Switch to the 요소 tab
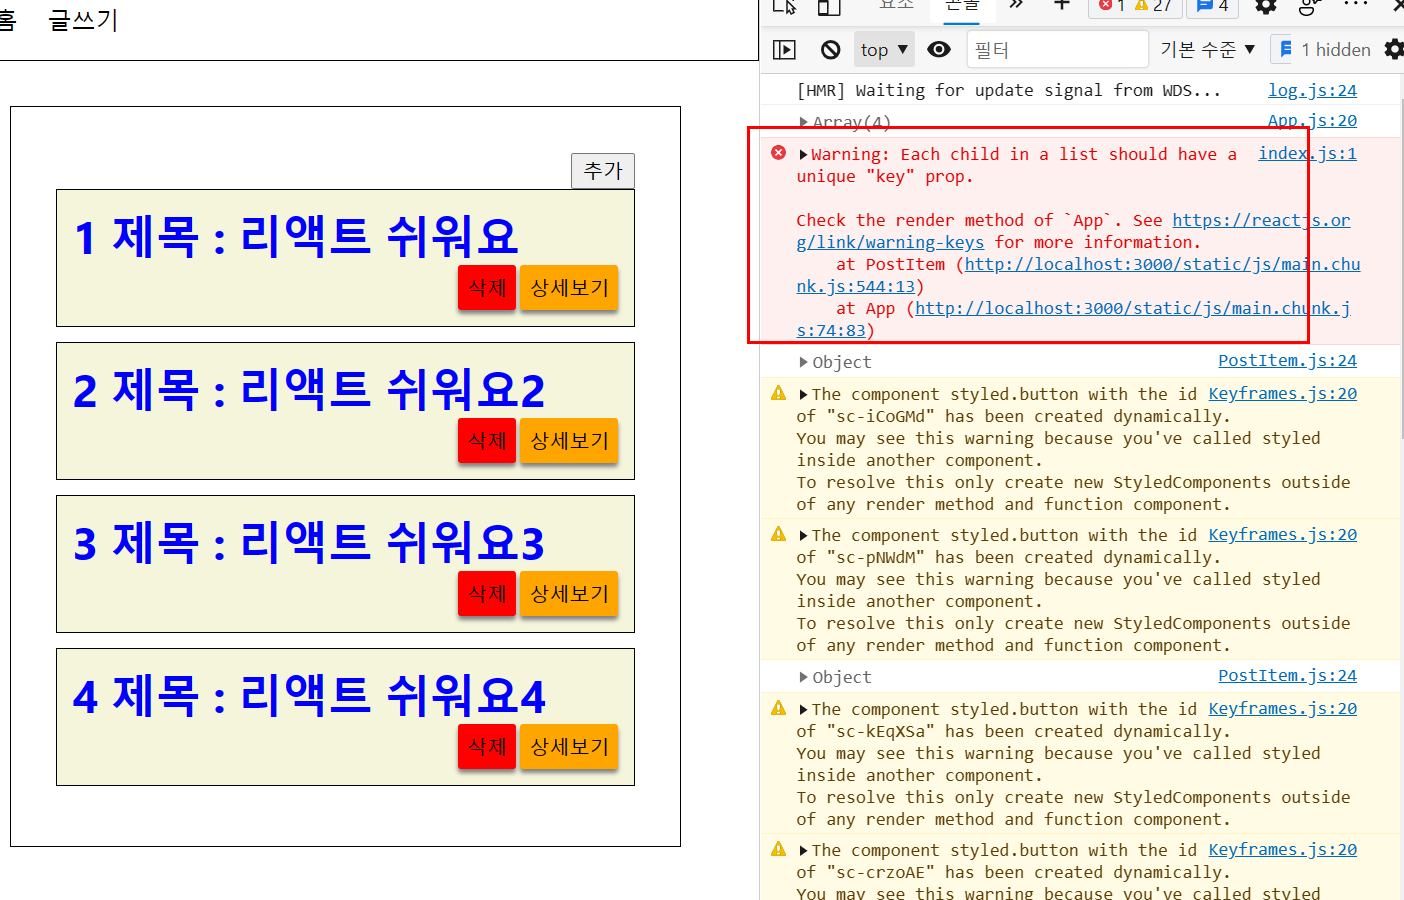The height and width of the screenshot is (900, 1404). 897,5
